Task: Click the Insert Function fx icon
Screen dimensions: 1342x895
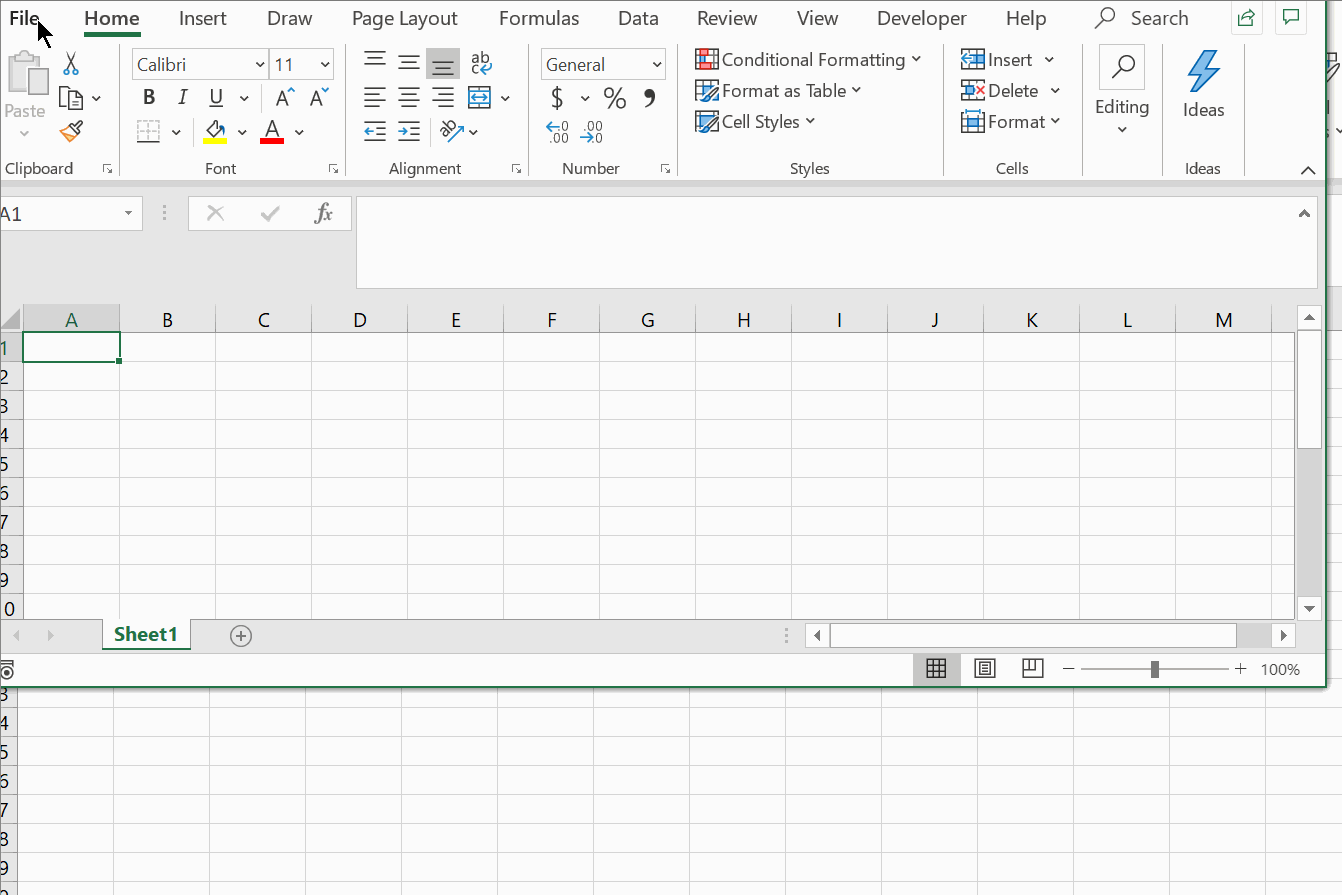Action: click(323, 213)
